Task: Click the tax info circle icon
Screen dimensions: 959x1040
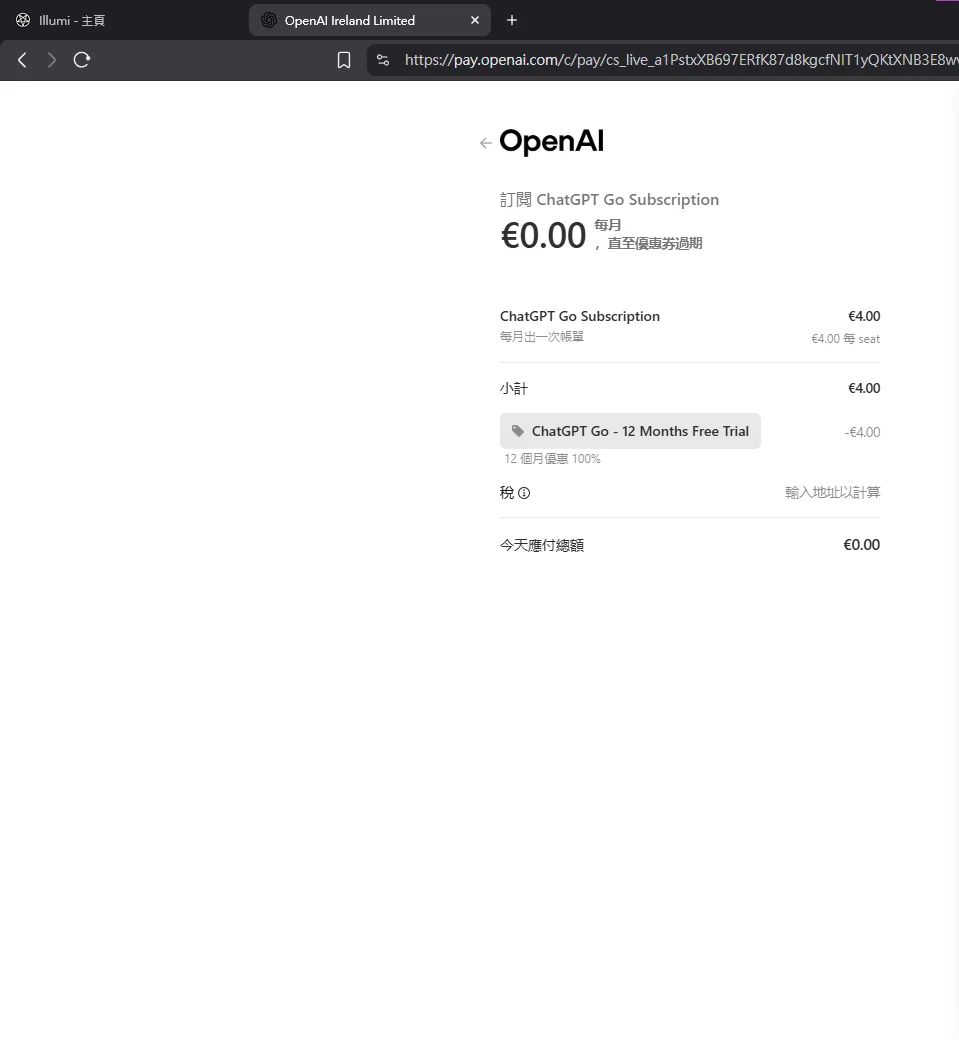Action: [524, 493]
